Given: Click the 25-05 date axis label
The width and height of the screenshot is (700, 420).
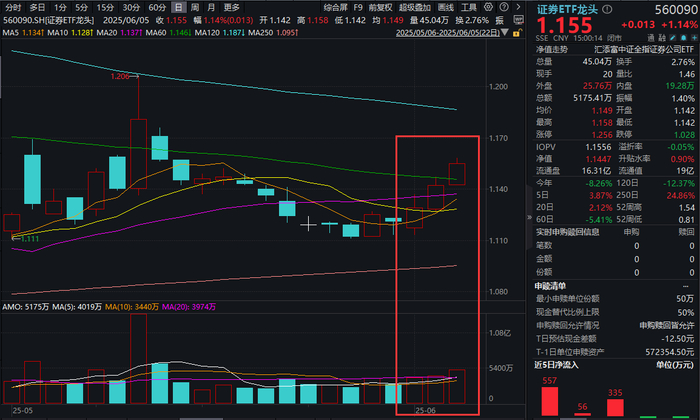Looking at the screenshot, I should click(22, 410).
